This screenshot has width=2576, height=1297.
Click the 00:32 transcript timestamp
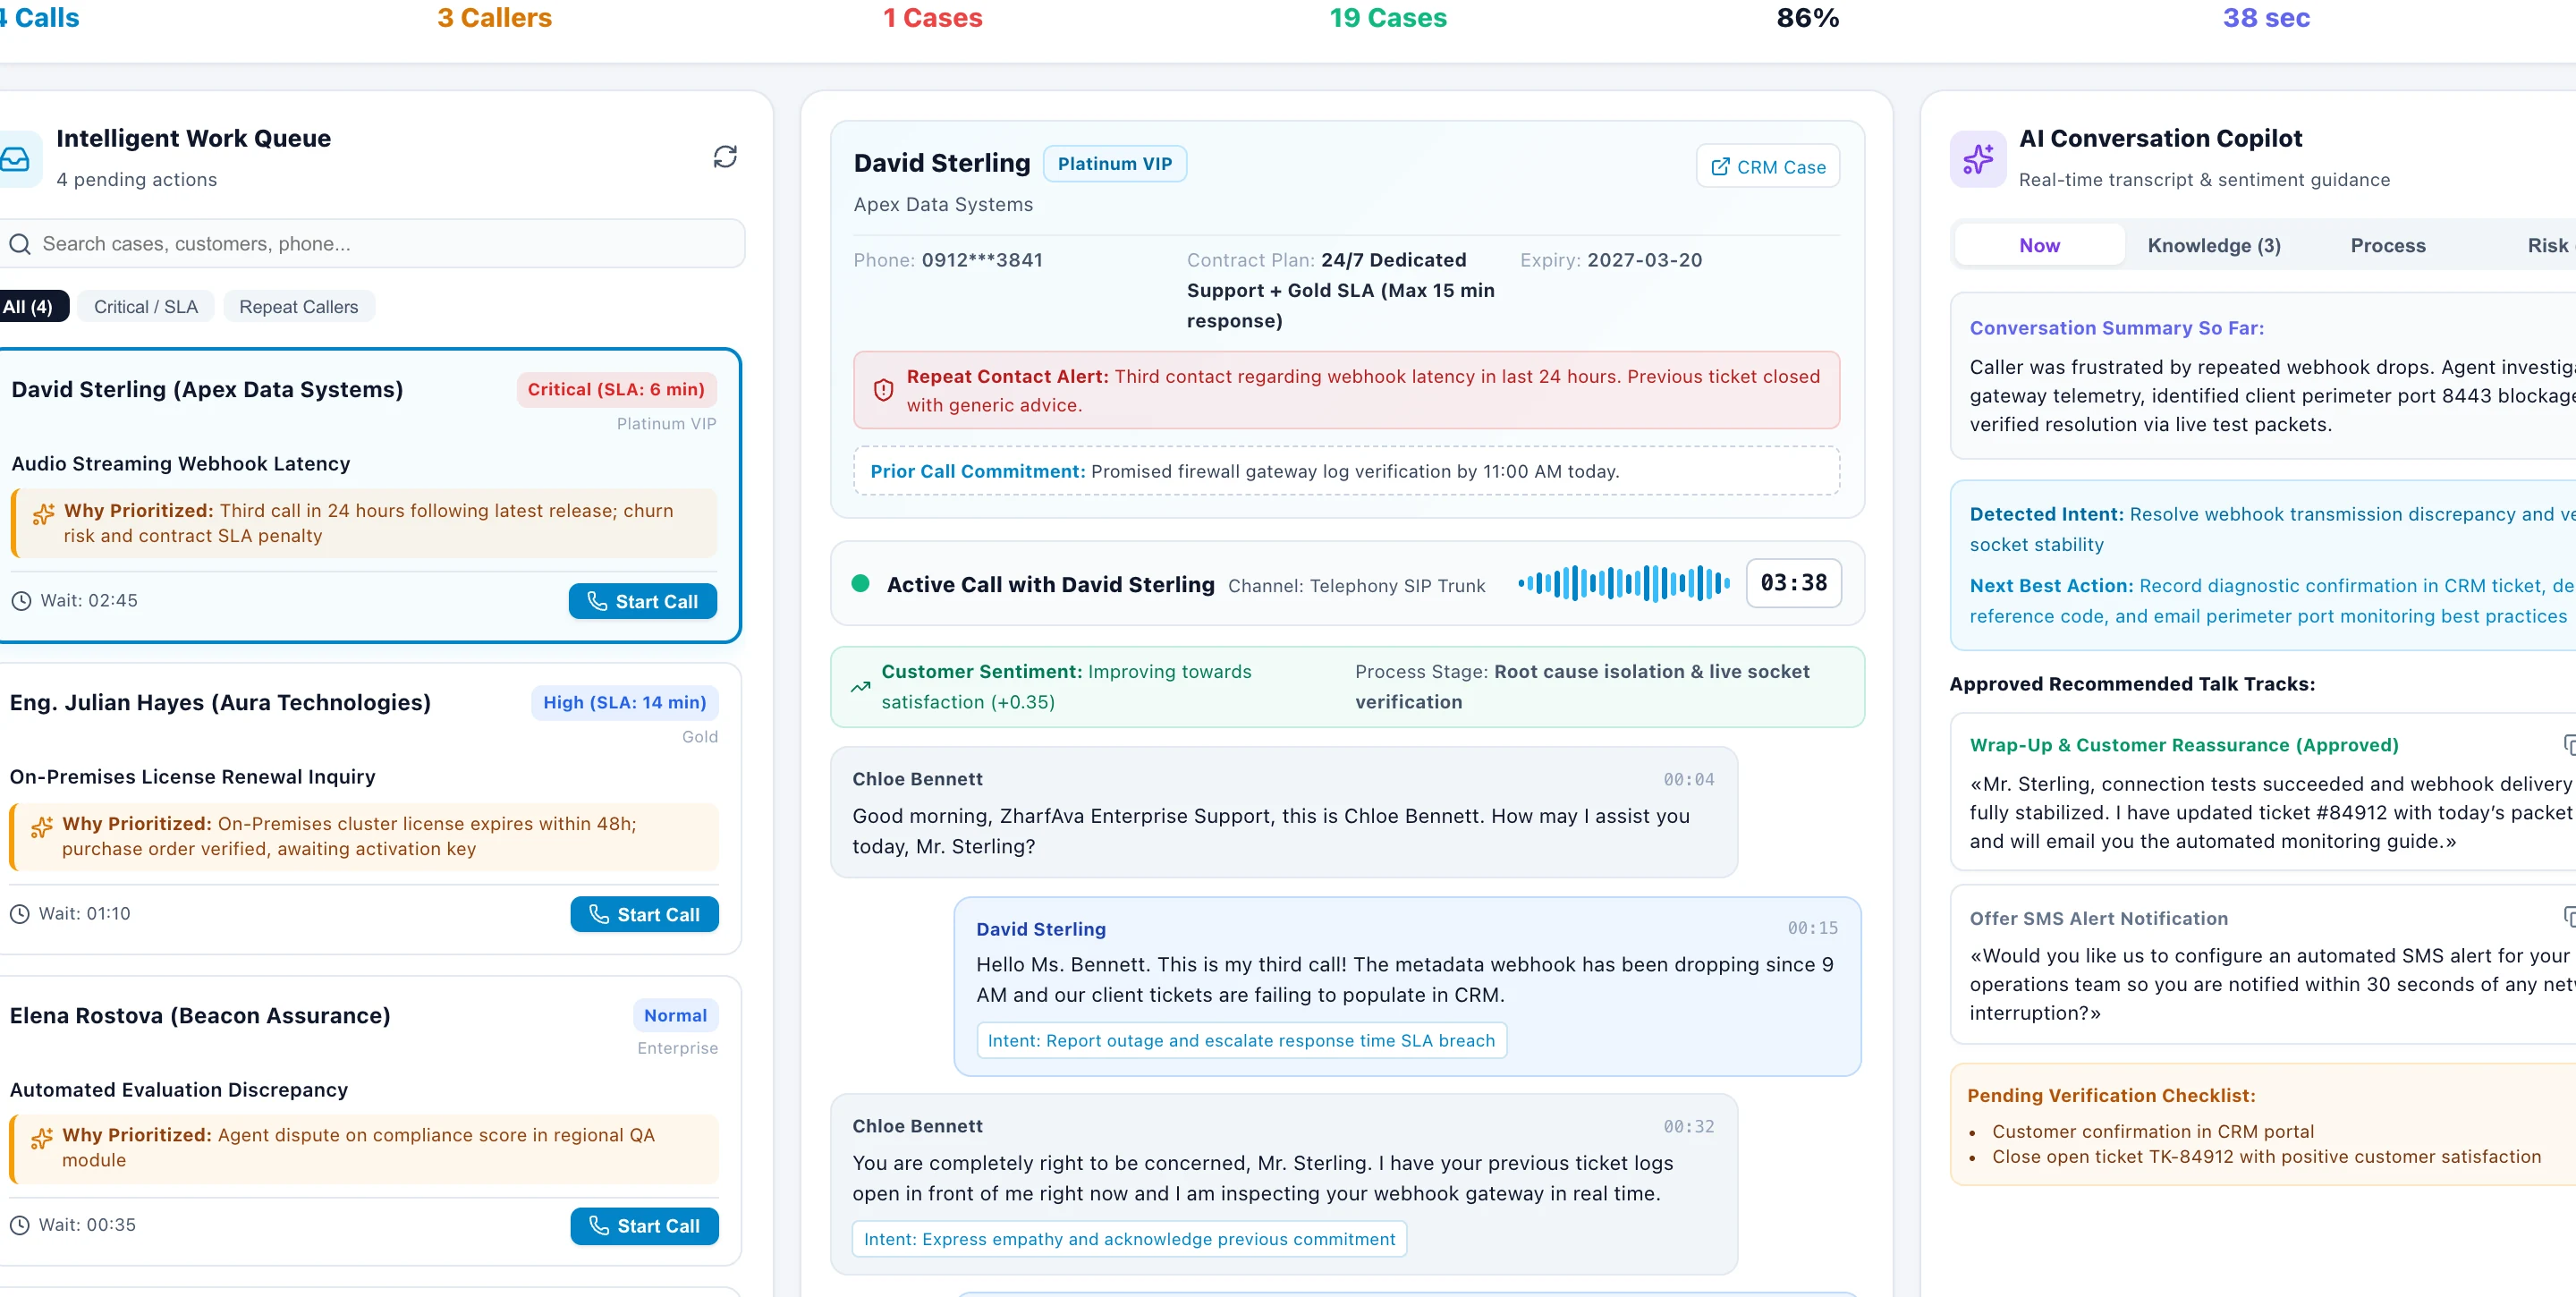(1688, 1126)
